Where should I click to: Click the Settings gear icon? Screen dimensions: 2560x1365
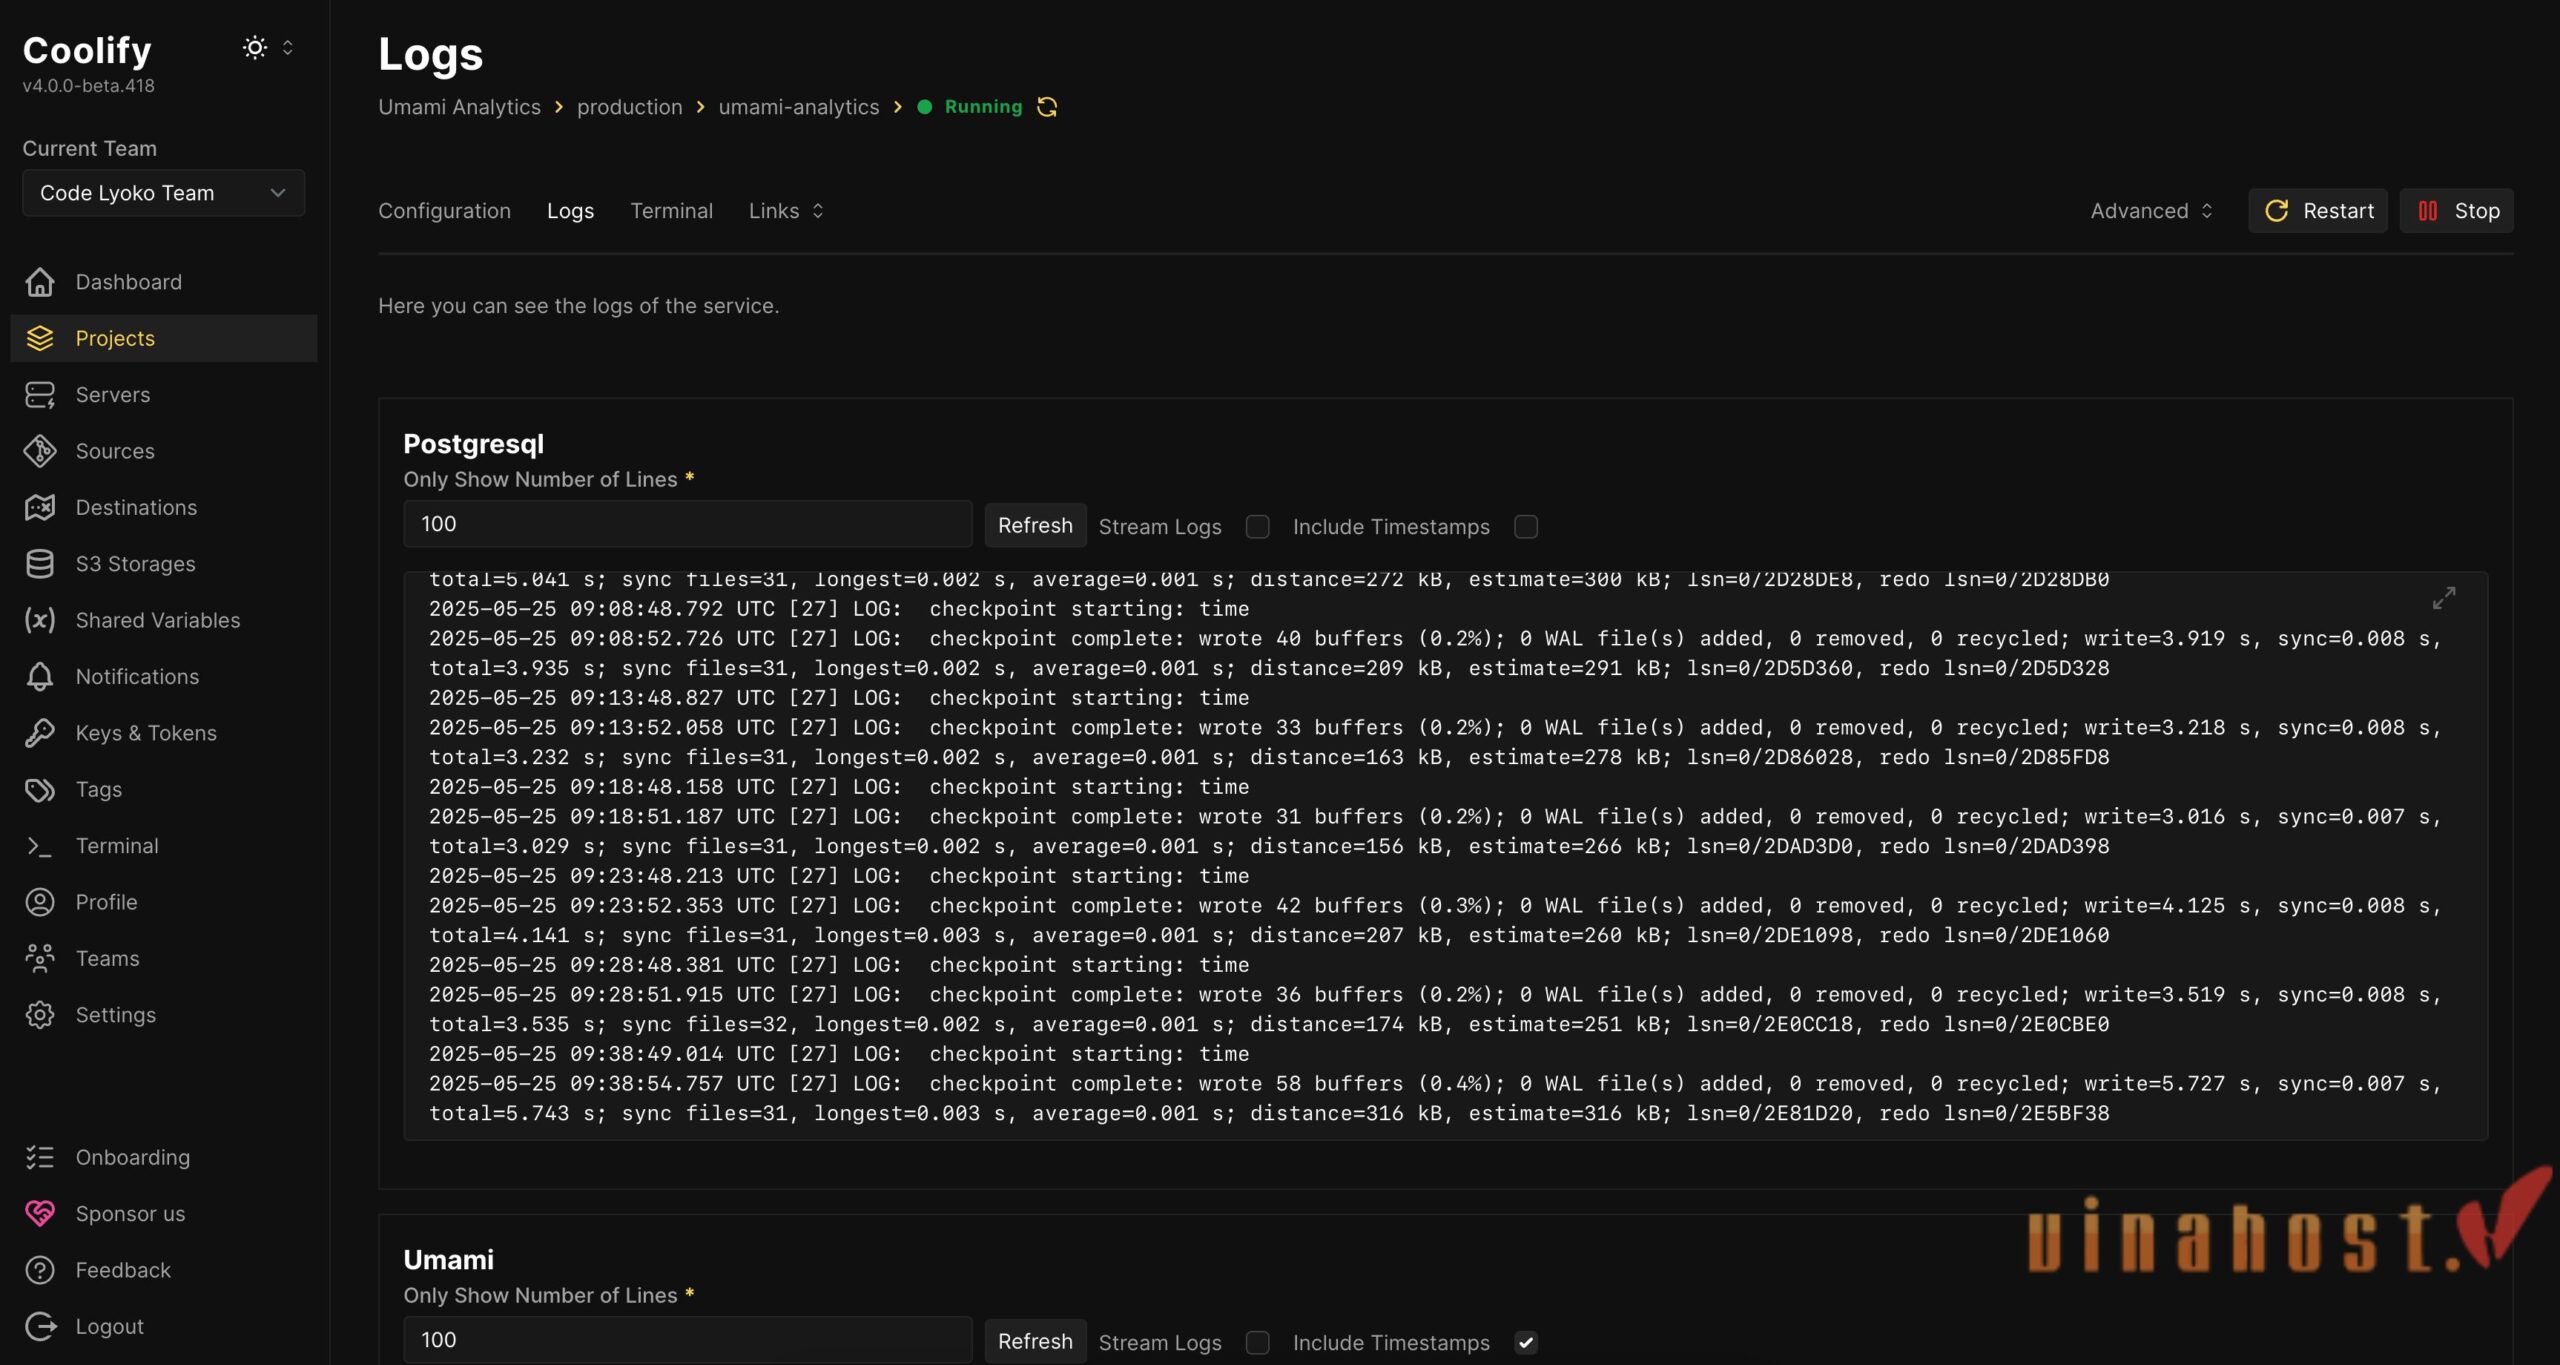click(x=40, y=1015)
